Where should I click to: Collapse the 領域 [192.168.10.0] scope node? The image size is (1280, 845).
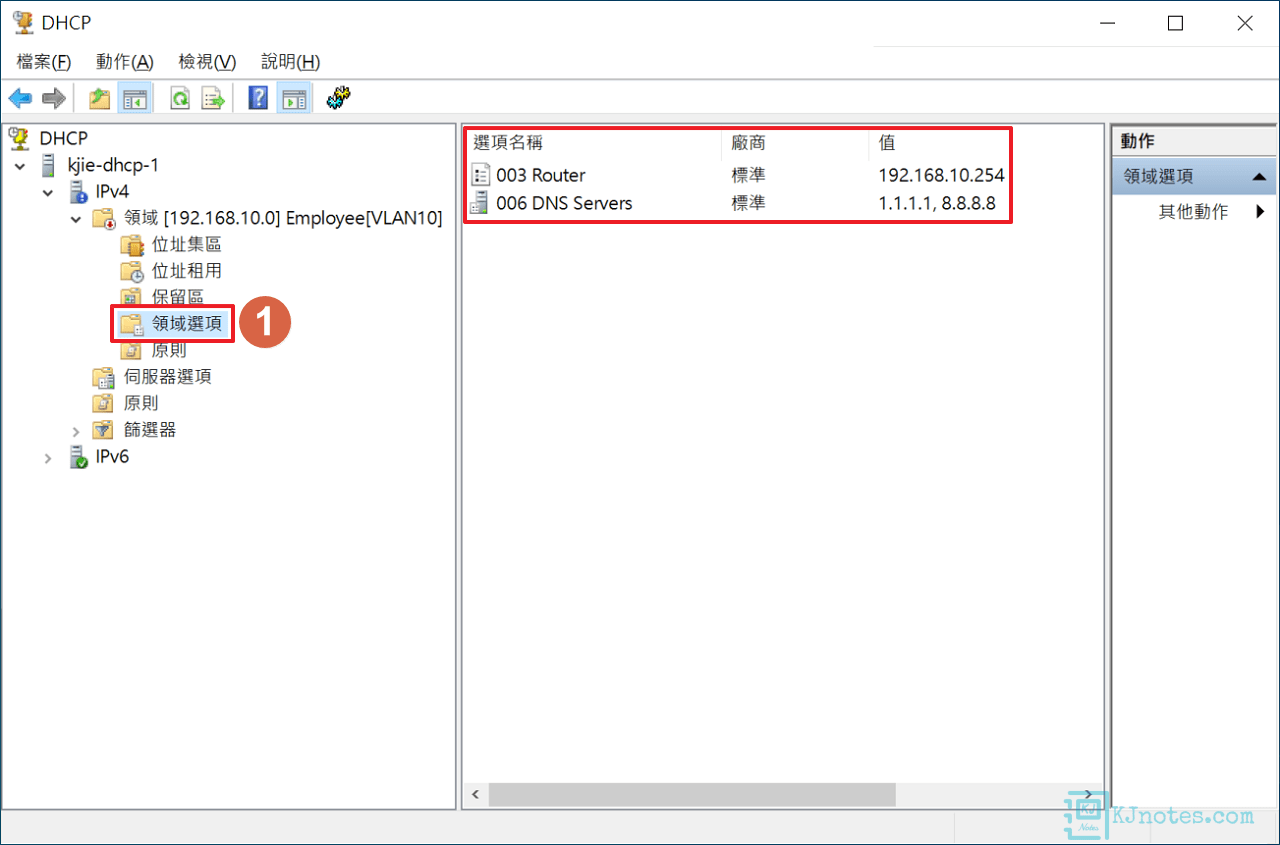tap(76, 218)
